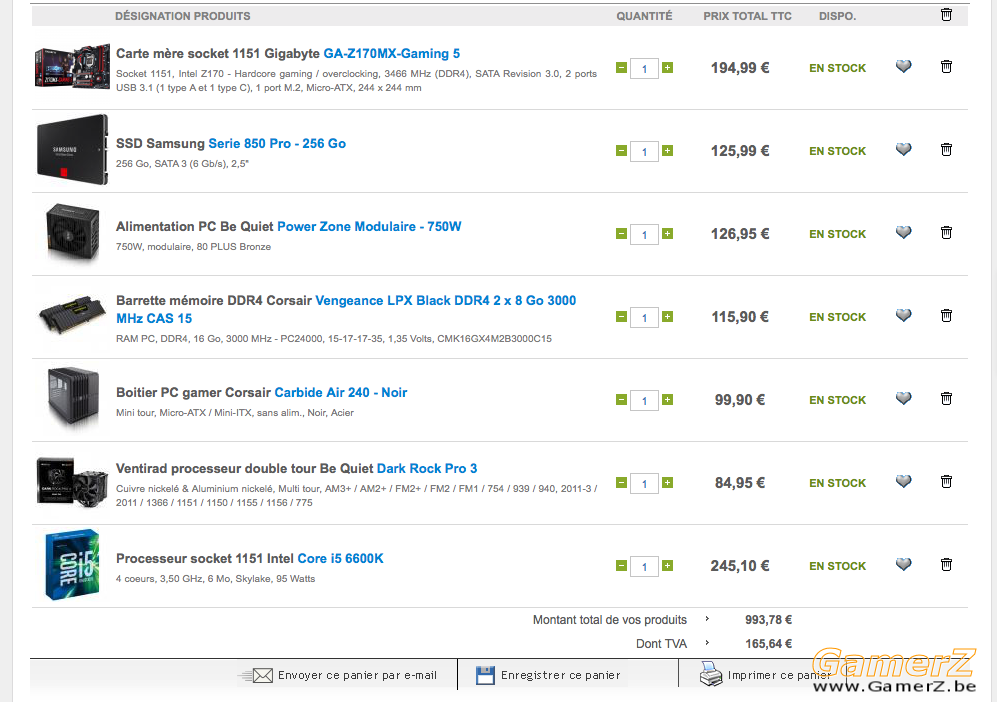
Task: Click the Corsair Carbide case image
Action: click(74, 399)
